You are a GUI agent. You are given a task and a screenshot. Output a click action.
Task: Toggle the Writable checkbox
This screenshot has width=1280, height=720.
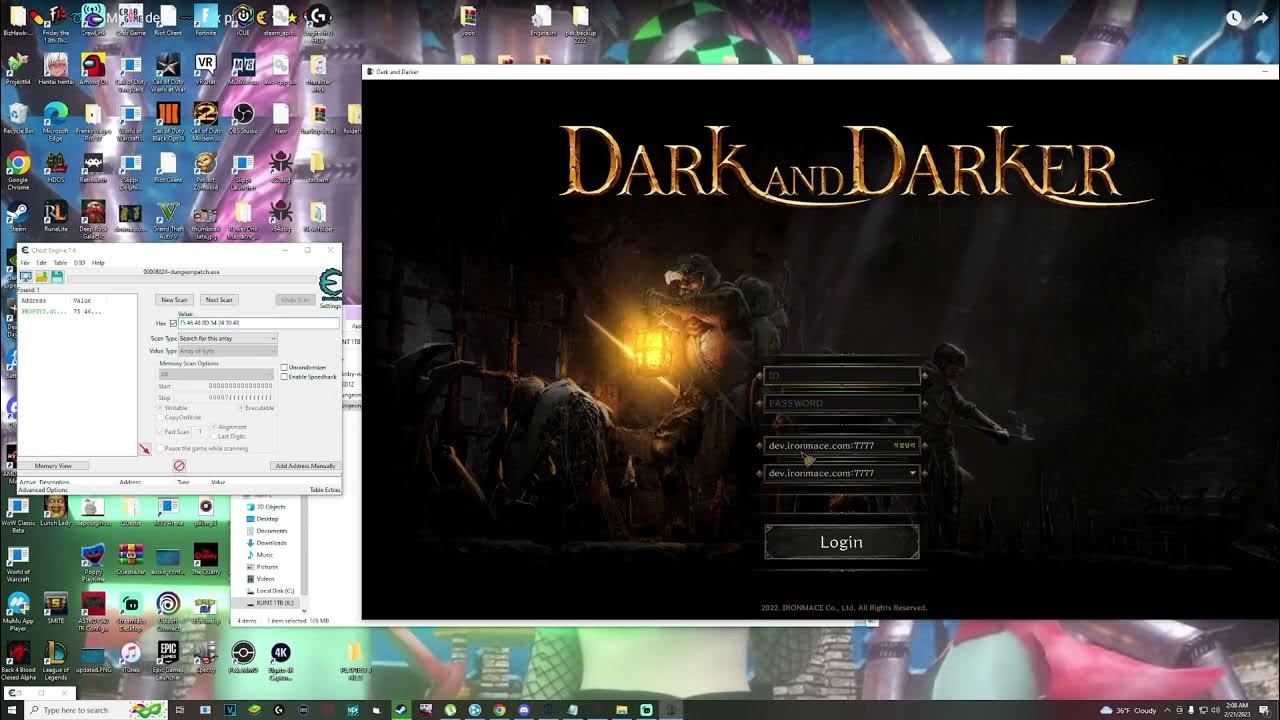pyautogui.click(x=161, y=408)
